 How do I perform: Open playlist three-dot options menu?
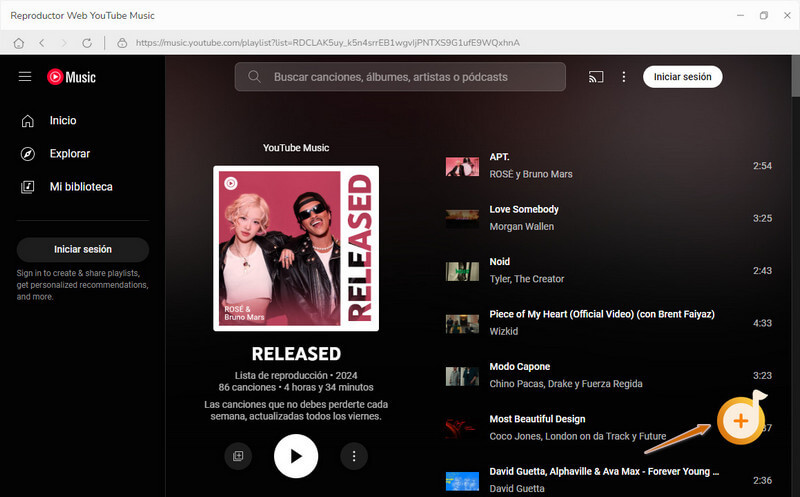[354, 456]
